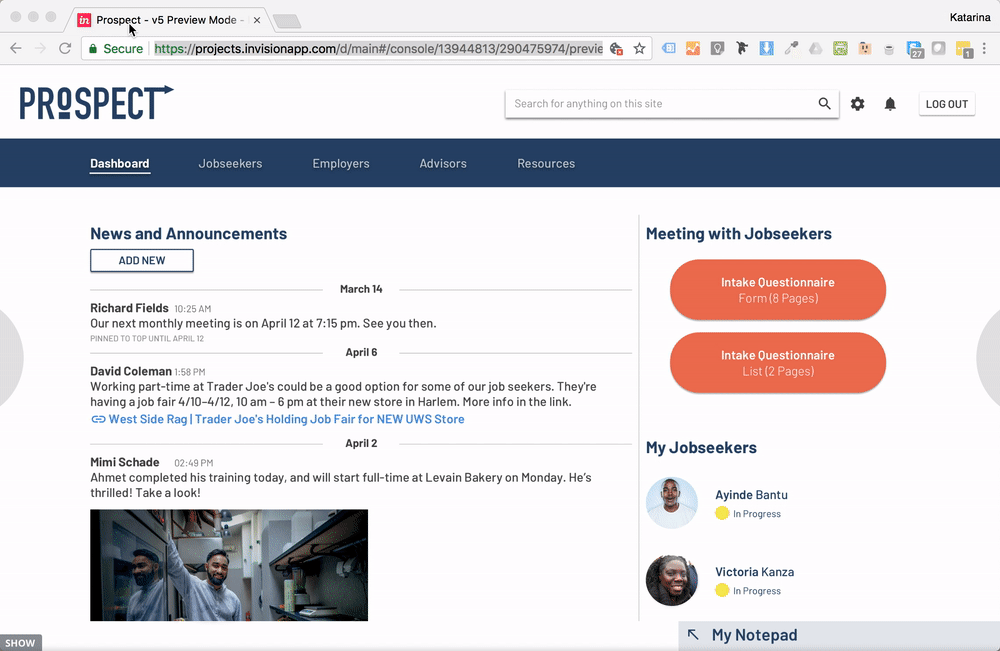Click the SHOW button at bottom left
This screenshot has height=651, width=1000.
tap(20, 643)
